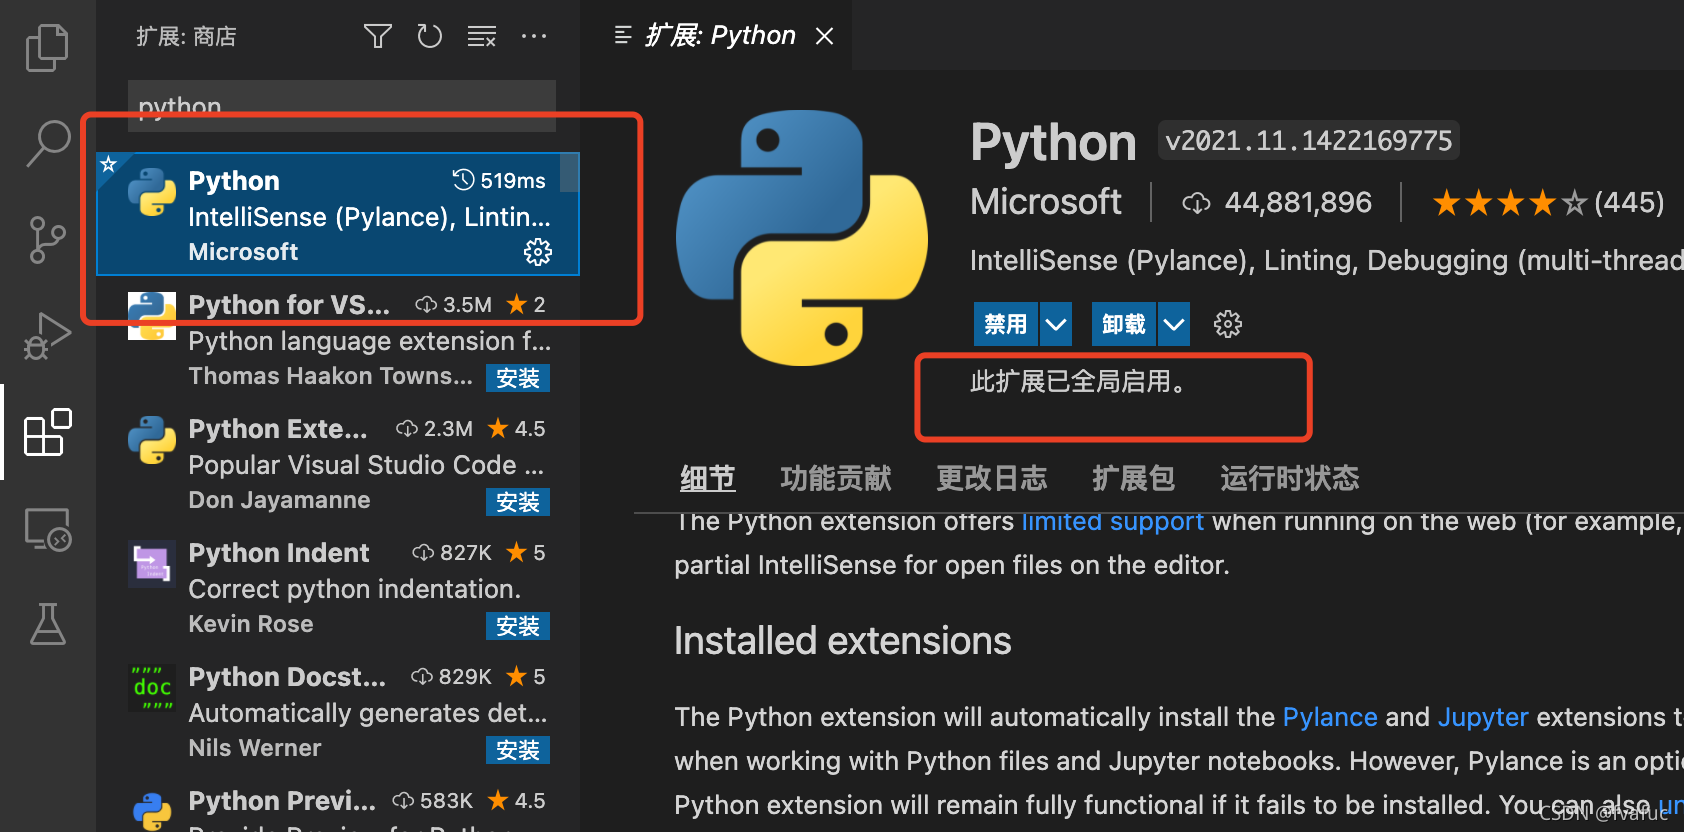
Task: Click the 禁用 (disable) button
Action: click(1006, 324)
